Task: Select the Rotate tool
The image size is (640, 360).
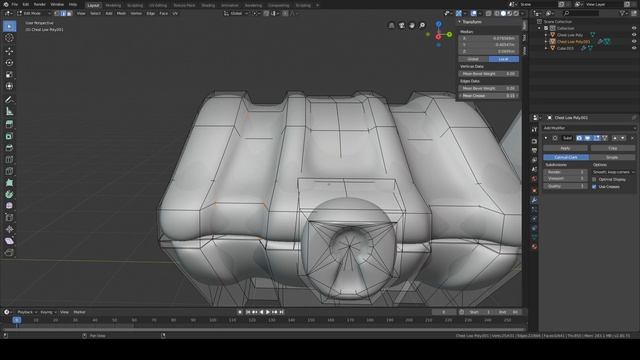Action: point(9,63)
